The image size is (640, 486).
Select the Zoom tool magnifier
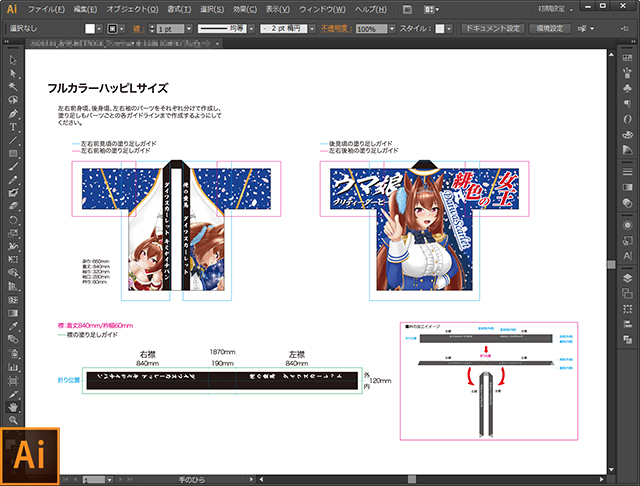pos(13,421)
